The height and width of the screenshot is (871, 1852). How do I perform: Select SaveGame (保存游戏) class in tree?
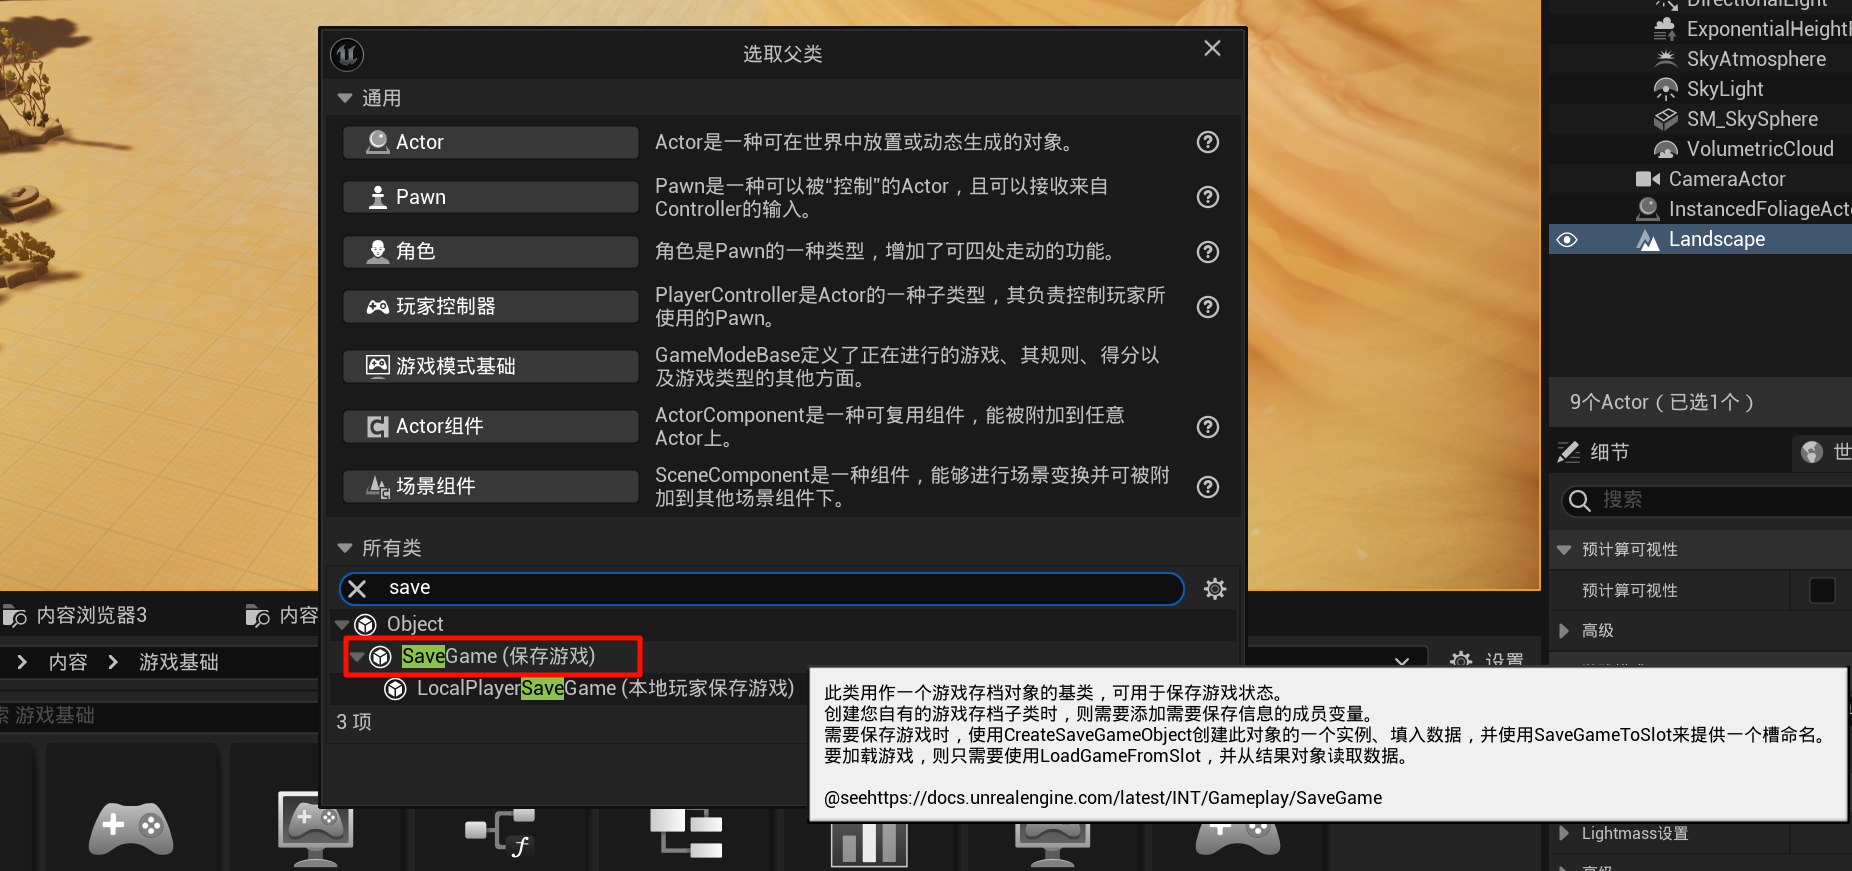point(497,656)
